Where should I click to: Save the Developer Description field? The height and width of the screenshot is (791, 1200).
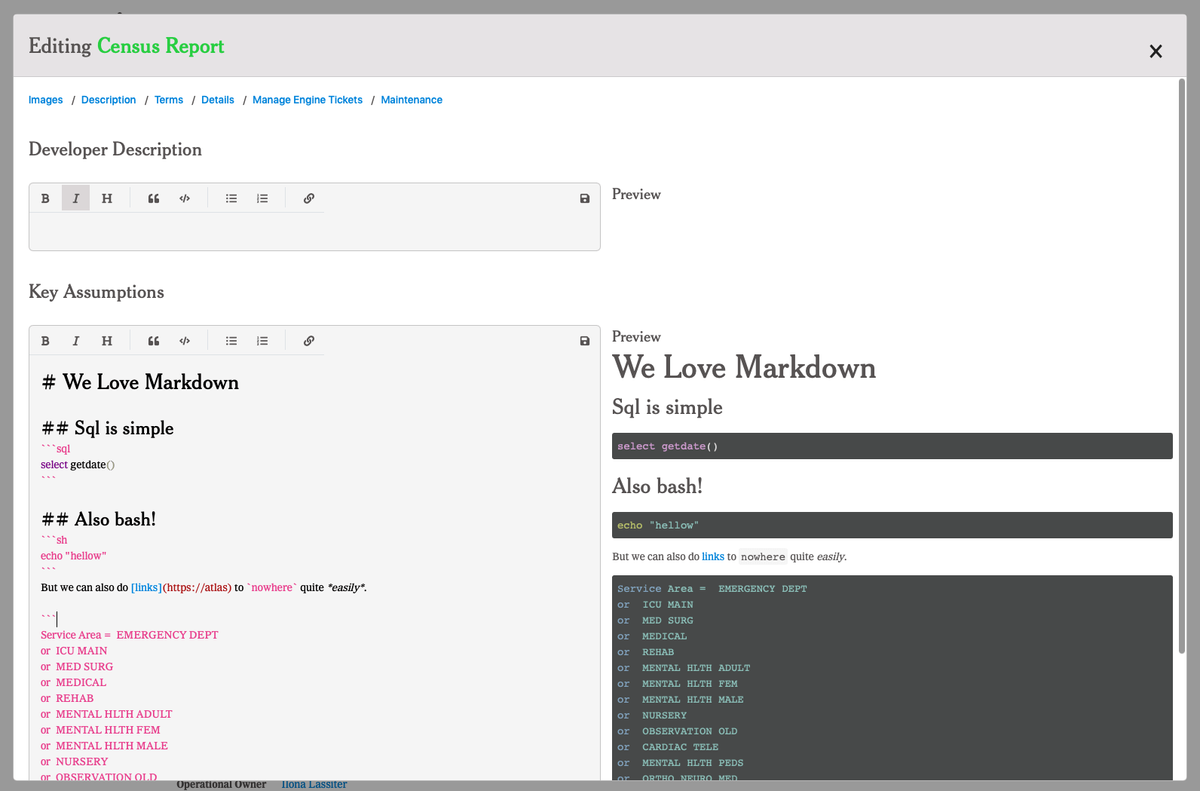(585, 198)
